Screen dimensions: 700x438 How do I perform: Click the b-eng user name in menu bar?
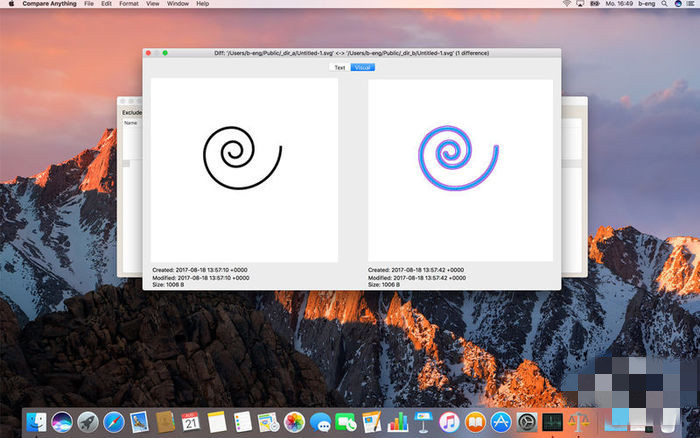[x=646, y=4]
